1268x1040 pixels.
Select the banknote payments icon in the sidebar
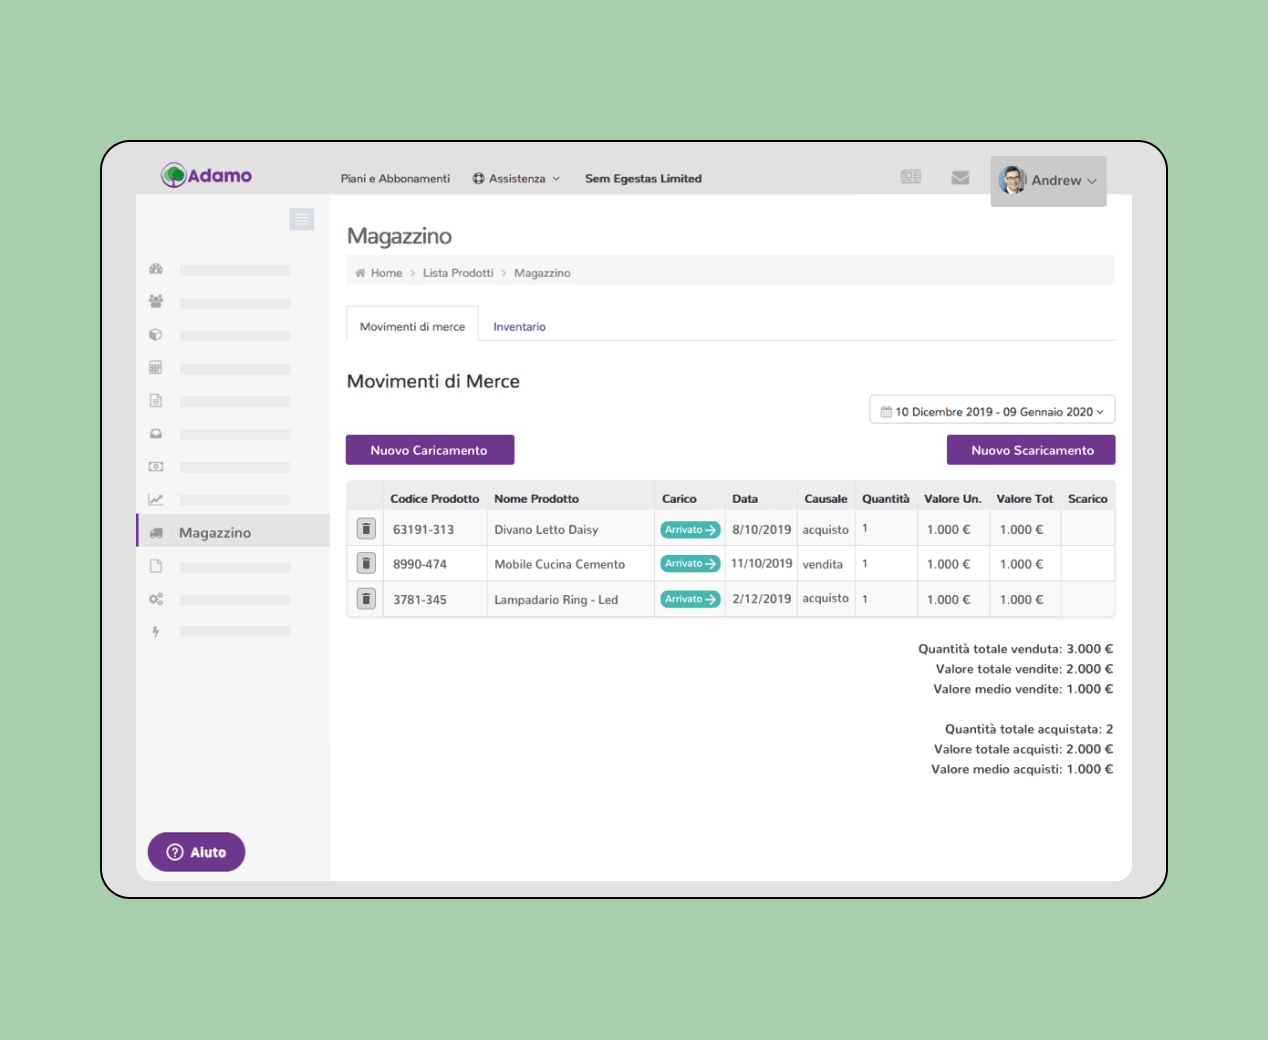tap(156, 466)
